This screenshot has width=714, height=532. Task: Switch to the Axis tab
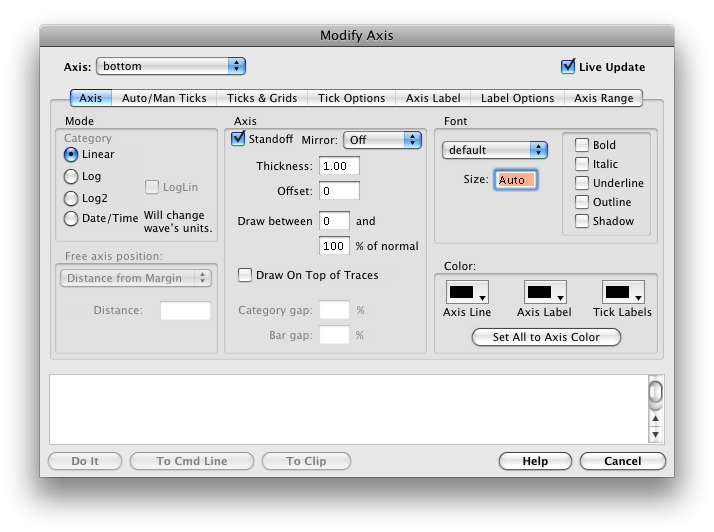pos(91,98)
